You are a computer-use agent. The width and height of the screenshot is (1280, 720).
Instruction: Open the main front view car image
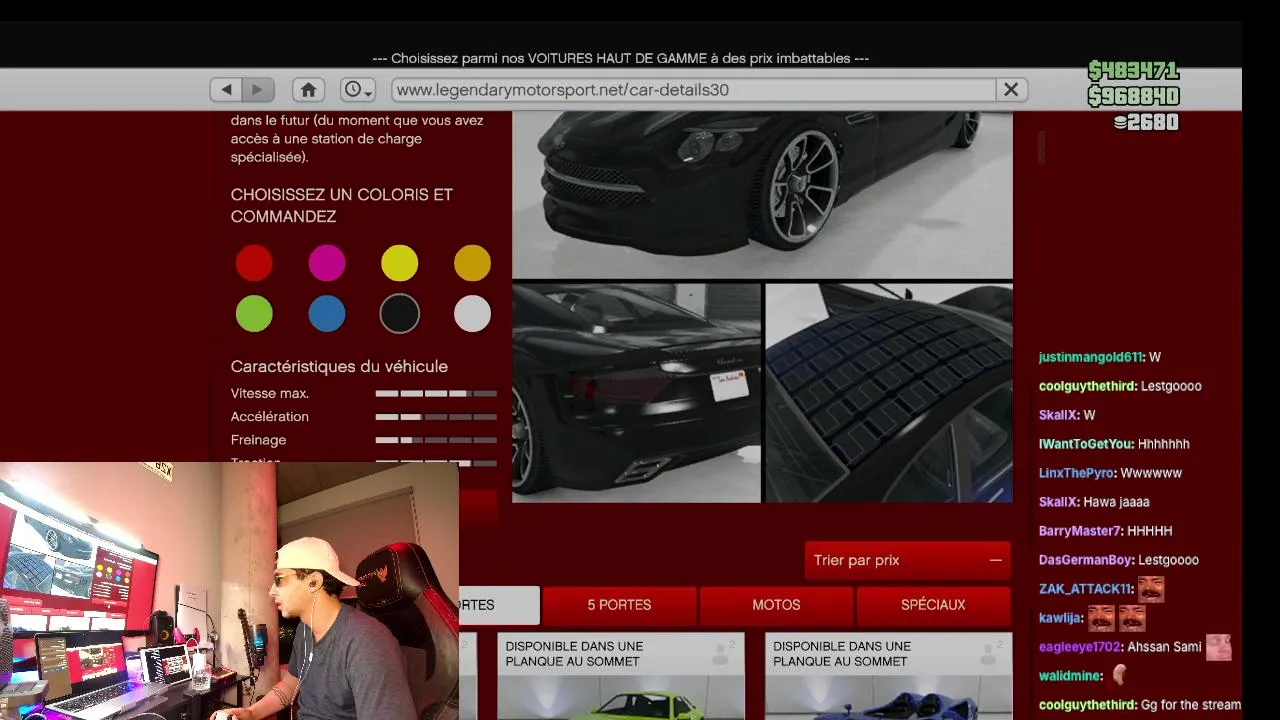[x=762, y=194]
